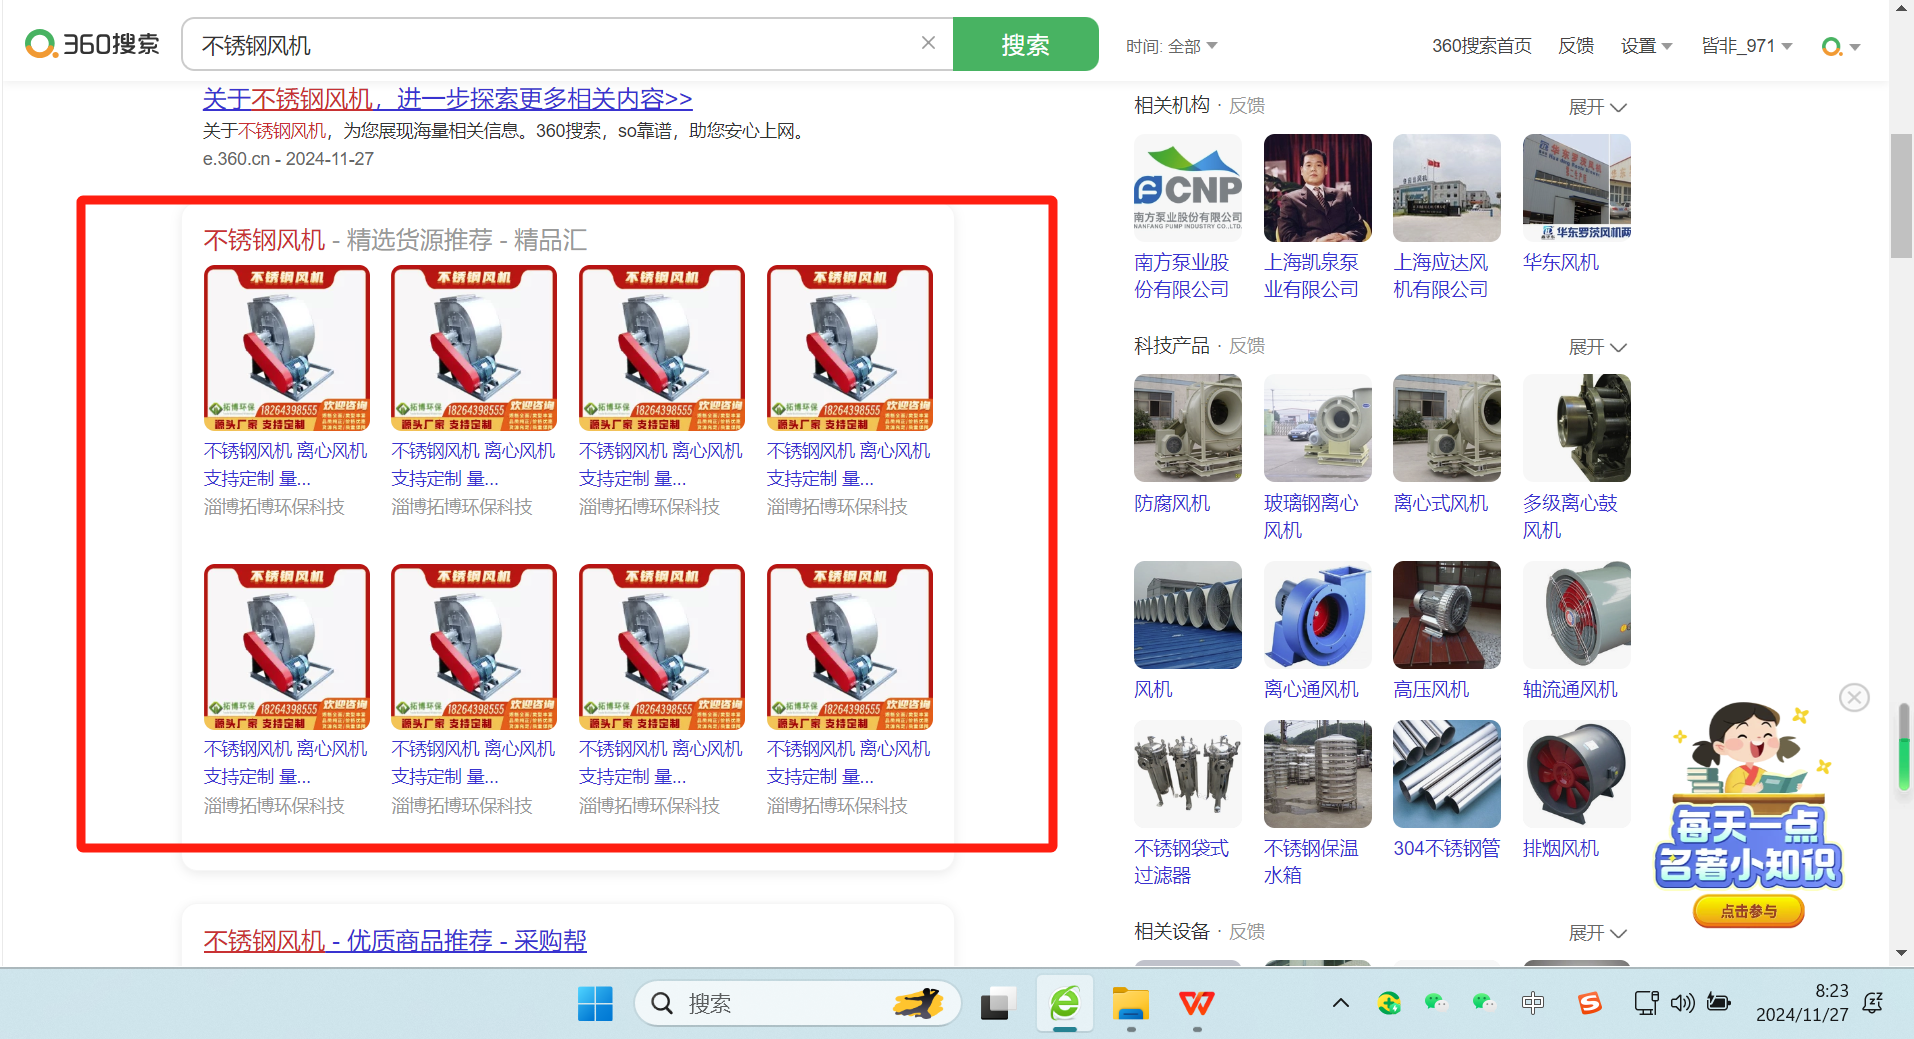
Task: Click the 360搜索 logo
Action: (x=92, y=45)
